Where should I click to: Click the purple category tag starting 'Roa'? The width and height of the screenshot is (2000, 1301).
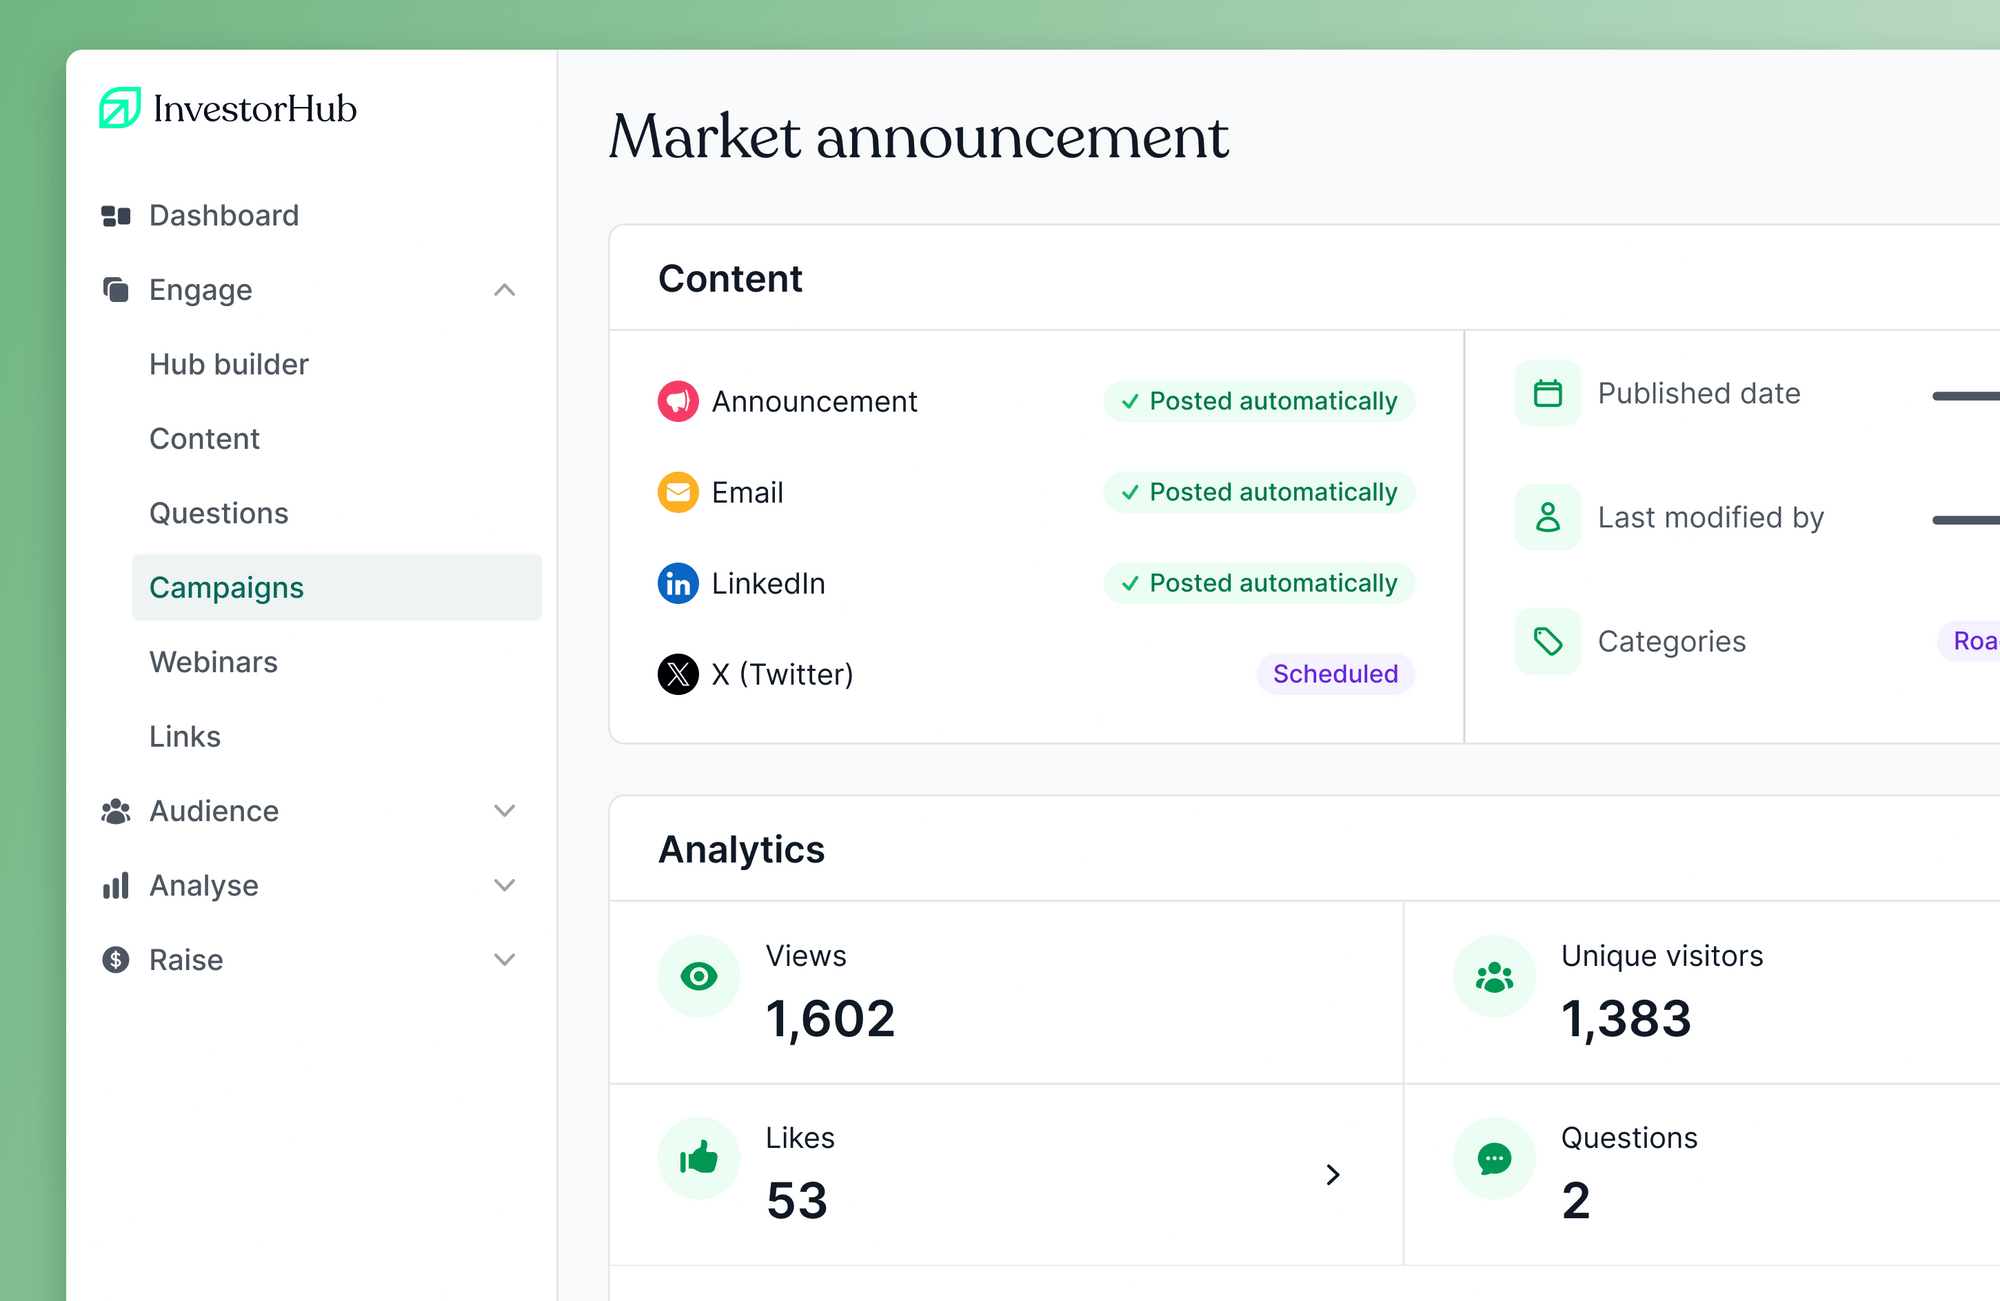click(1969, 641)
